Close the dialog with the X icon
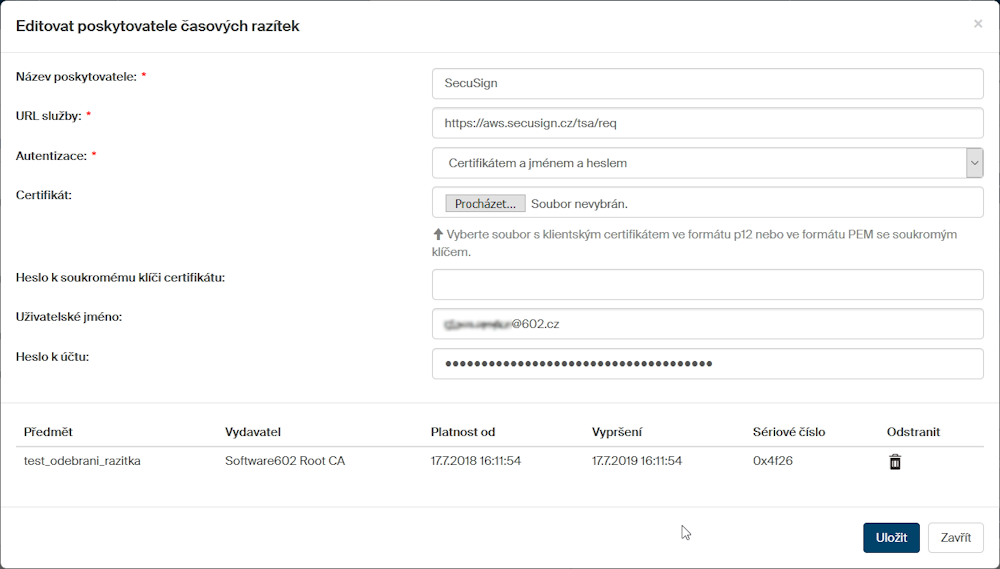 (977, 24)
